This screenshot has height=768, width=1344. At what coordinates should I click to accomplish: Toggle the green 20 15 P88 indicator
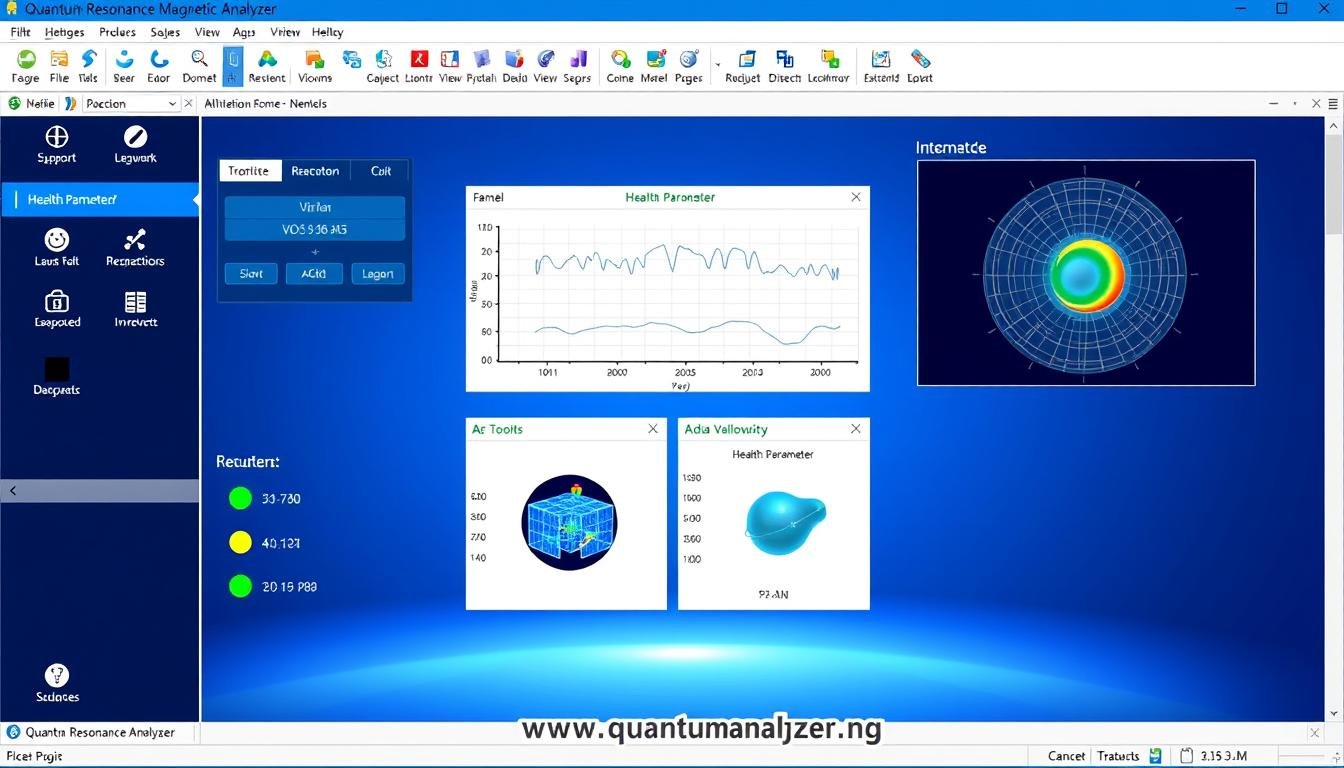240,586
